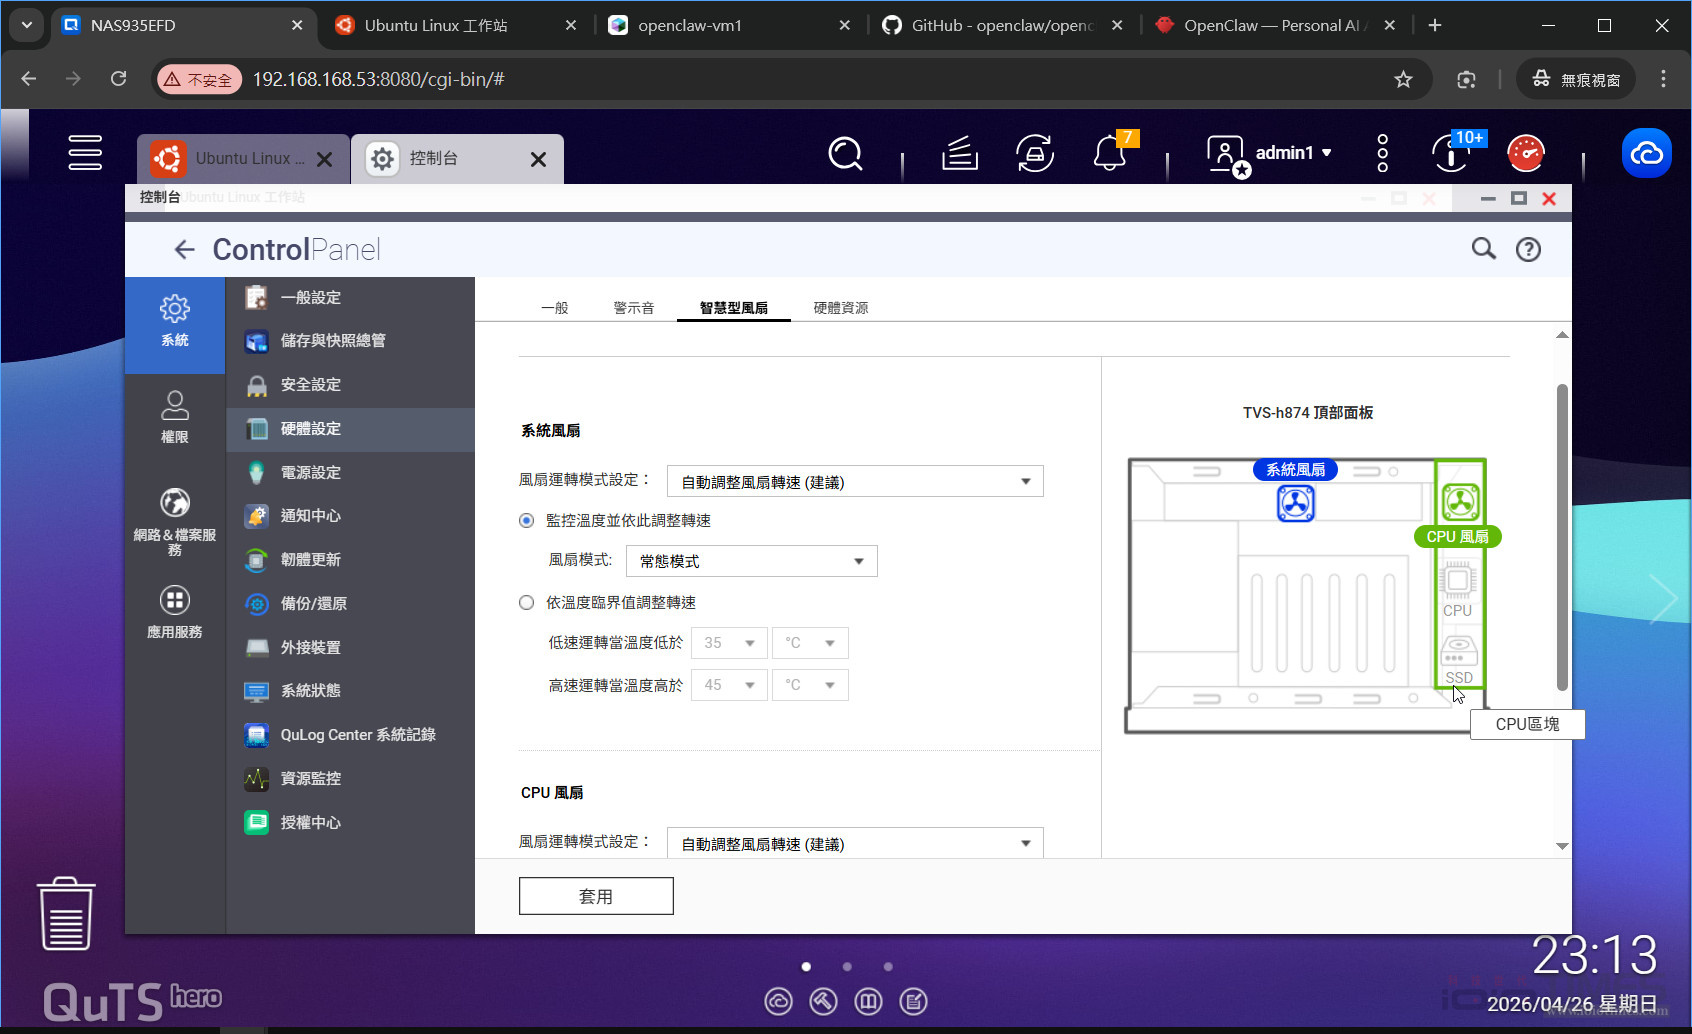Expand the system fan rotation mode dropdown
This screenshot has height=1034, width=1692.
(x=855, y=482)
